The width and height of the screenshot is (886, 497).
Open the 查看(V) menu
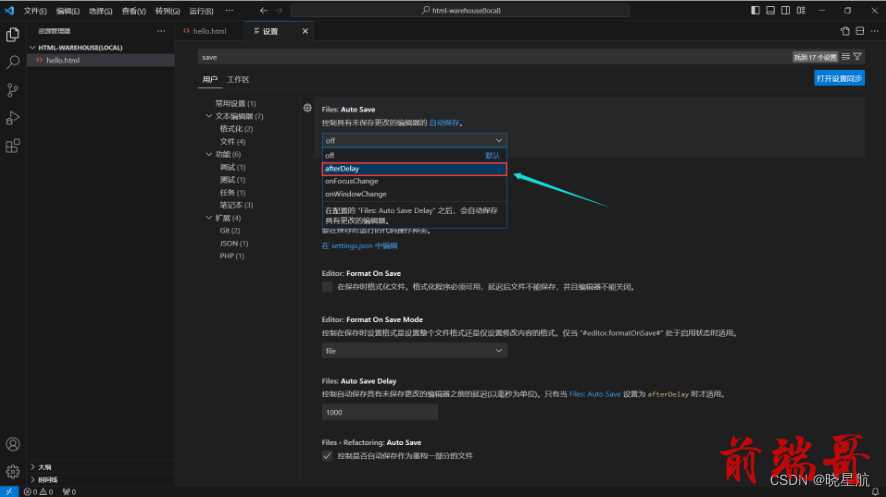pyautogui.click(x=134, y=11)
